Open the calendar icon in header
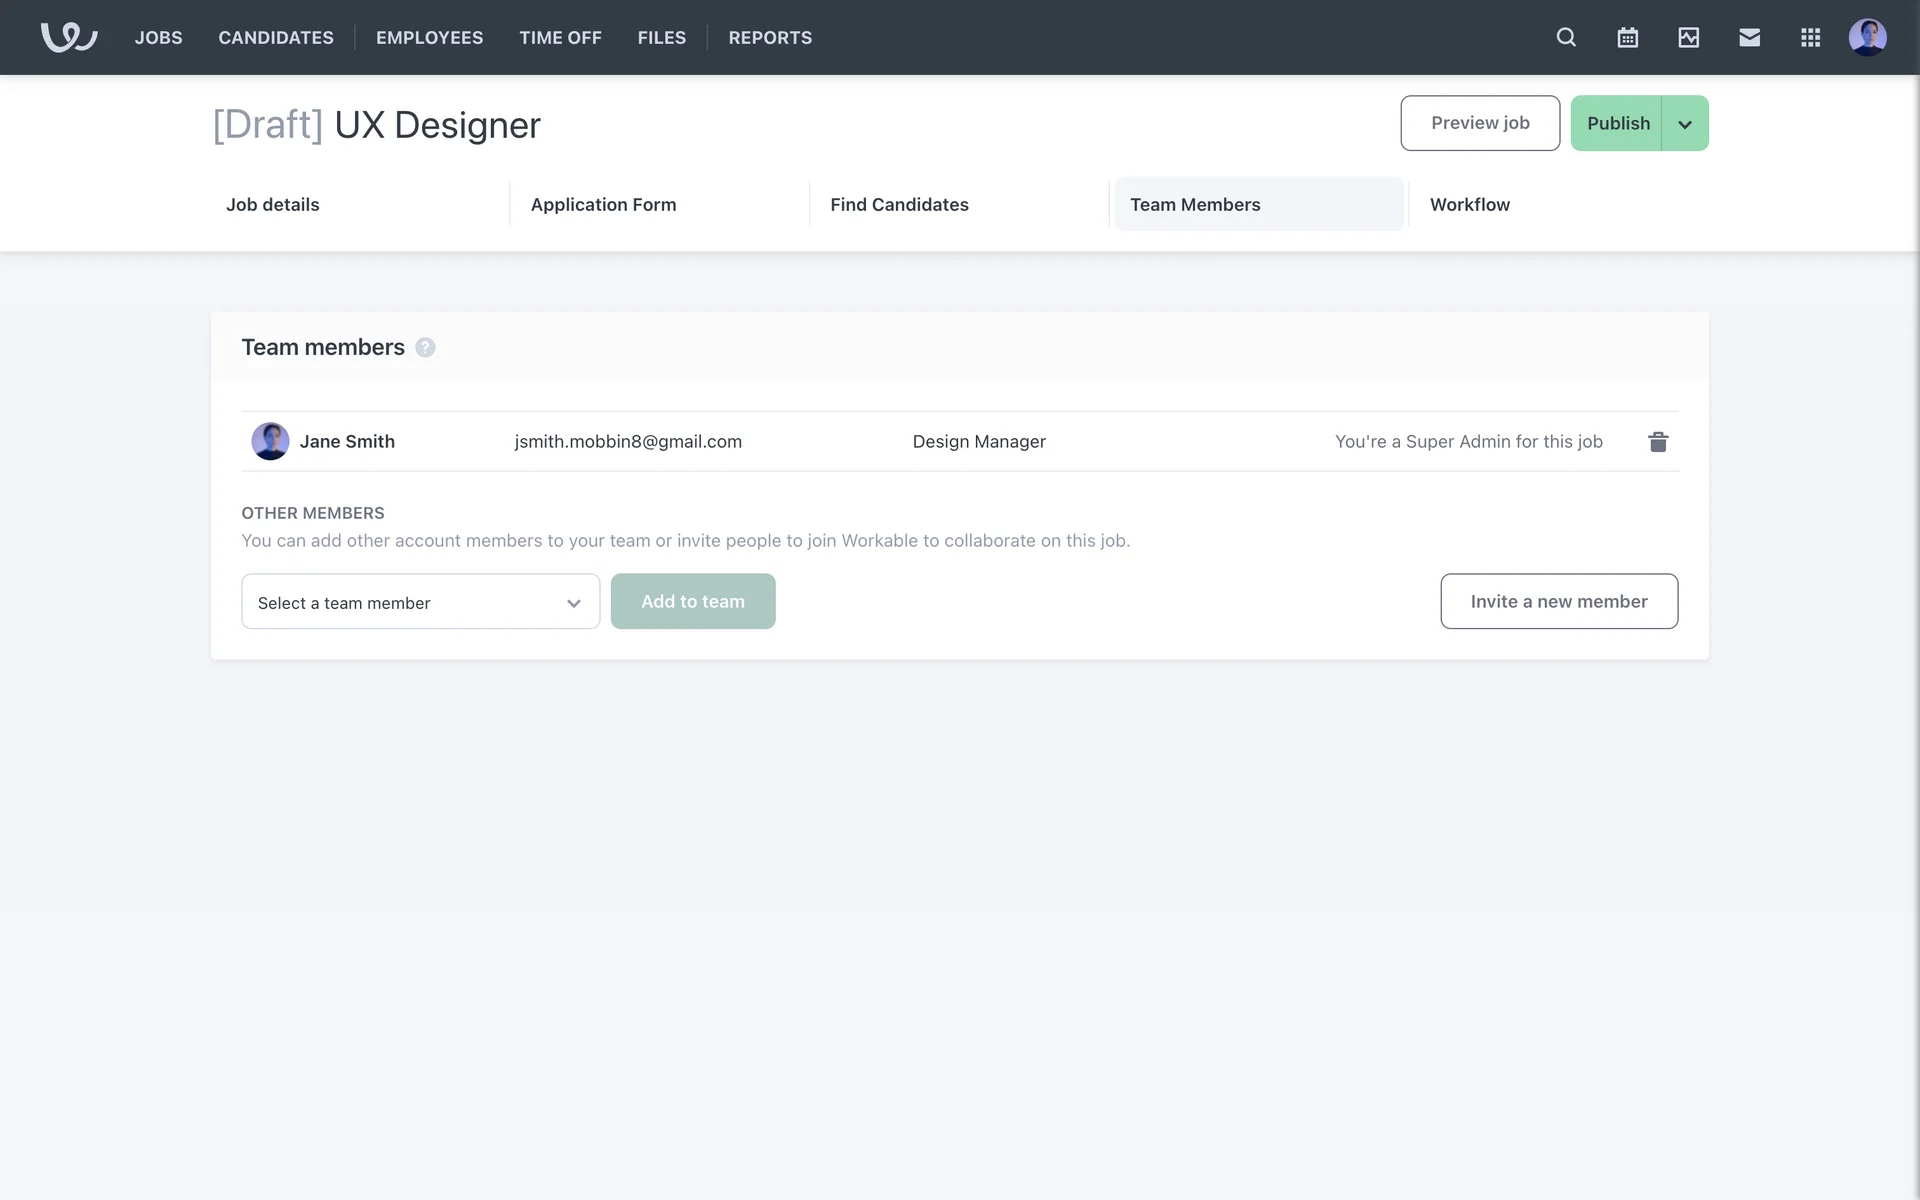1920x1200 pixels. coord(1627,37)
